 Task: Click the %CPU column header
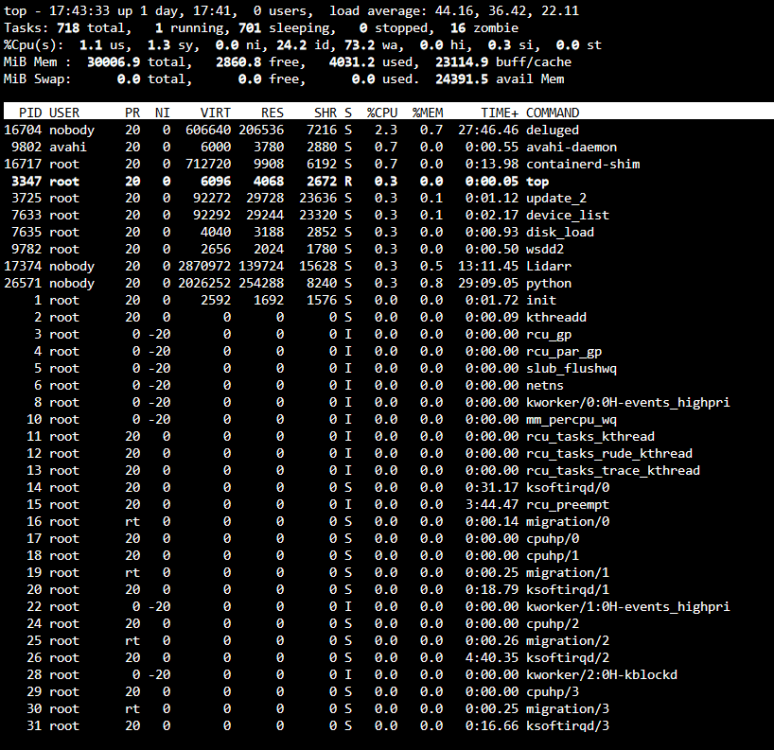click(x=382, y=113)
